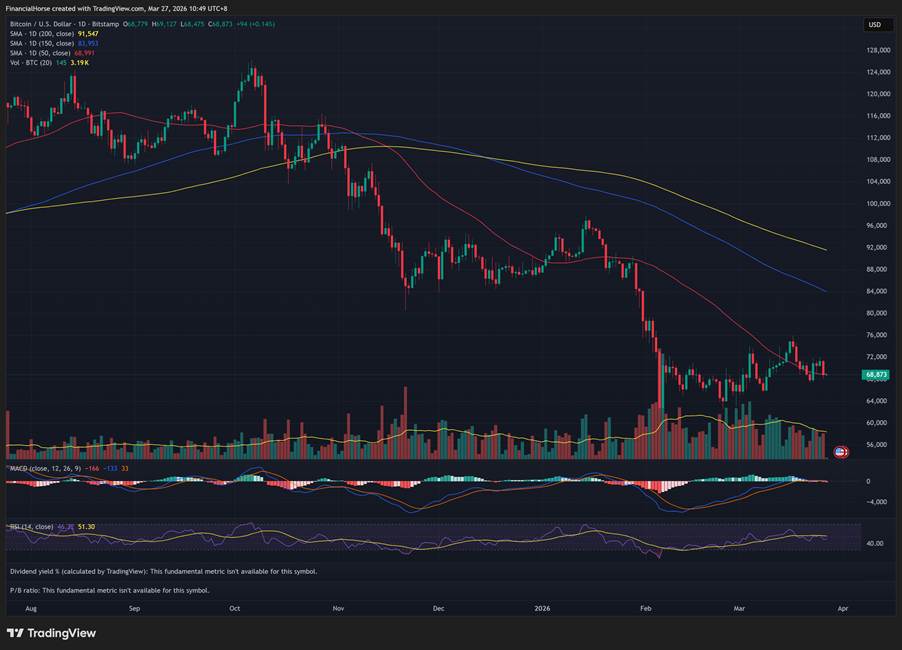Click the Oct label on time axis
The height and width of the screenshot is (650, 902).
(x=235, y=607)
